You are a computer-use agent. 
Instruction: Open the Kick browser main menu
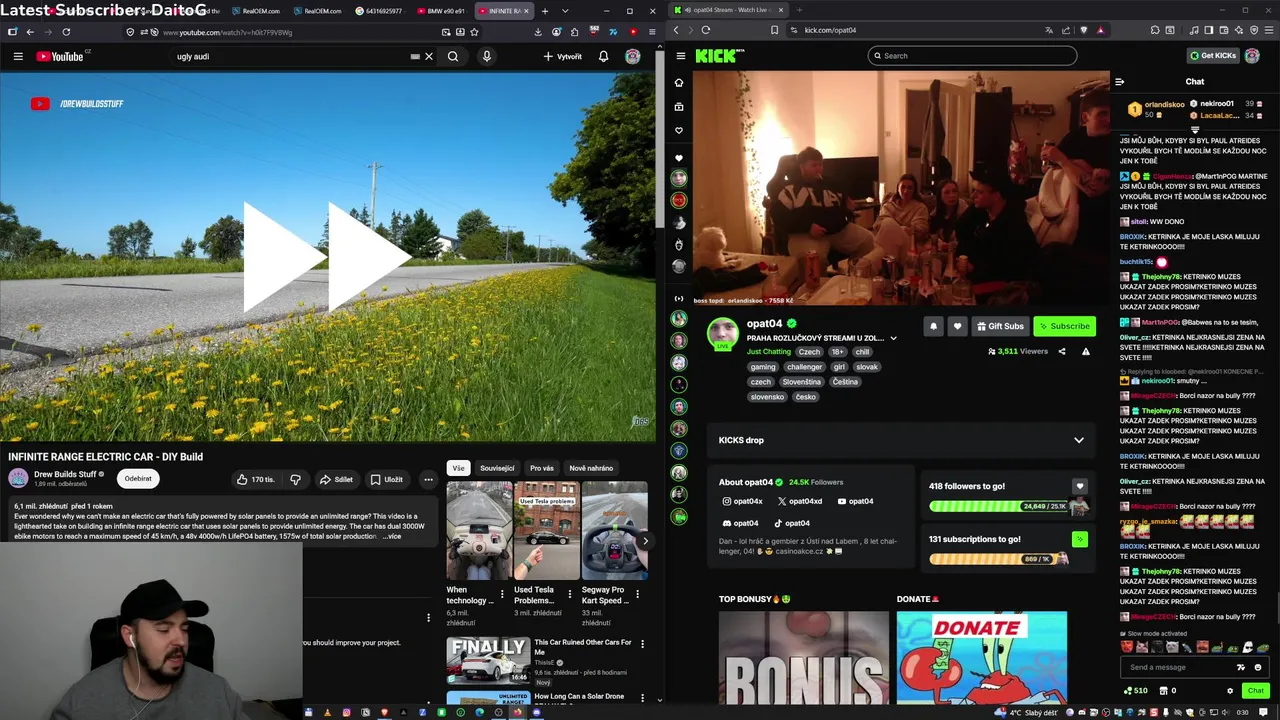tap(1267, 30)
